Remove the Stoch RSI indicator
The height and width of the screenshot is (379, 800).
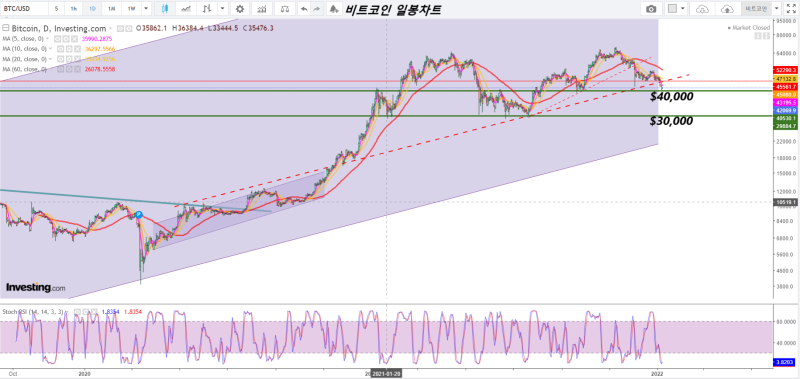(x=93, y=311)
